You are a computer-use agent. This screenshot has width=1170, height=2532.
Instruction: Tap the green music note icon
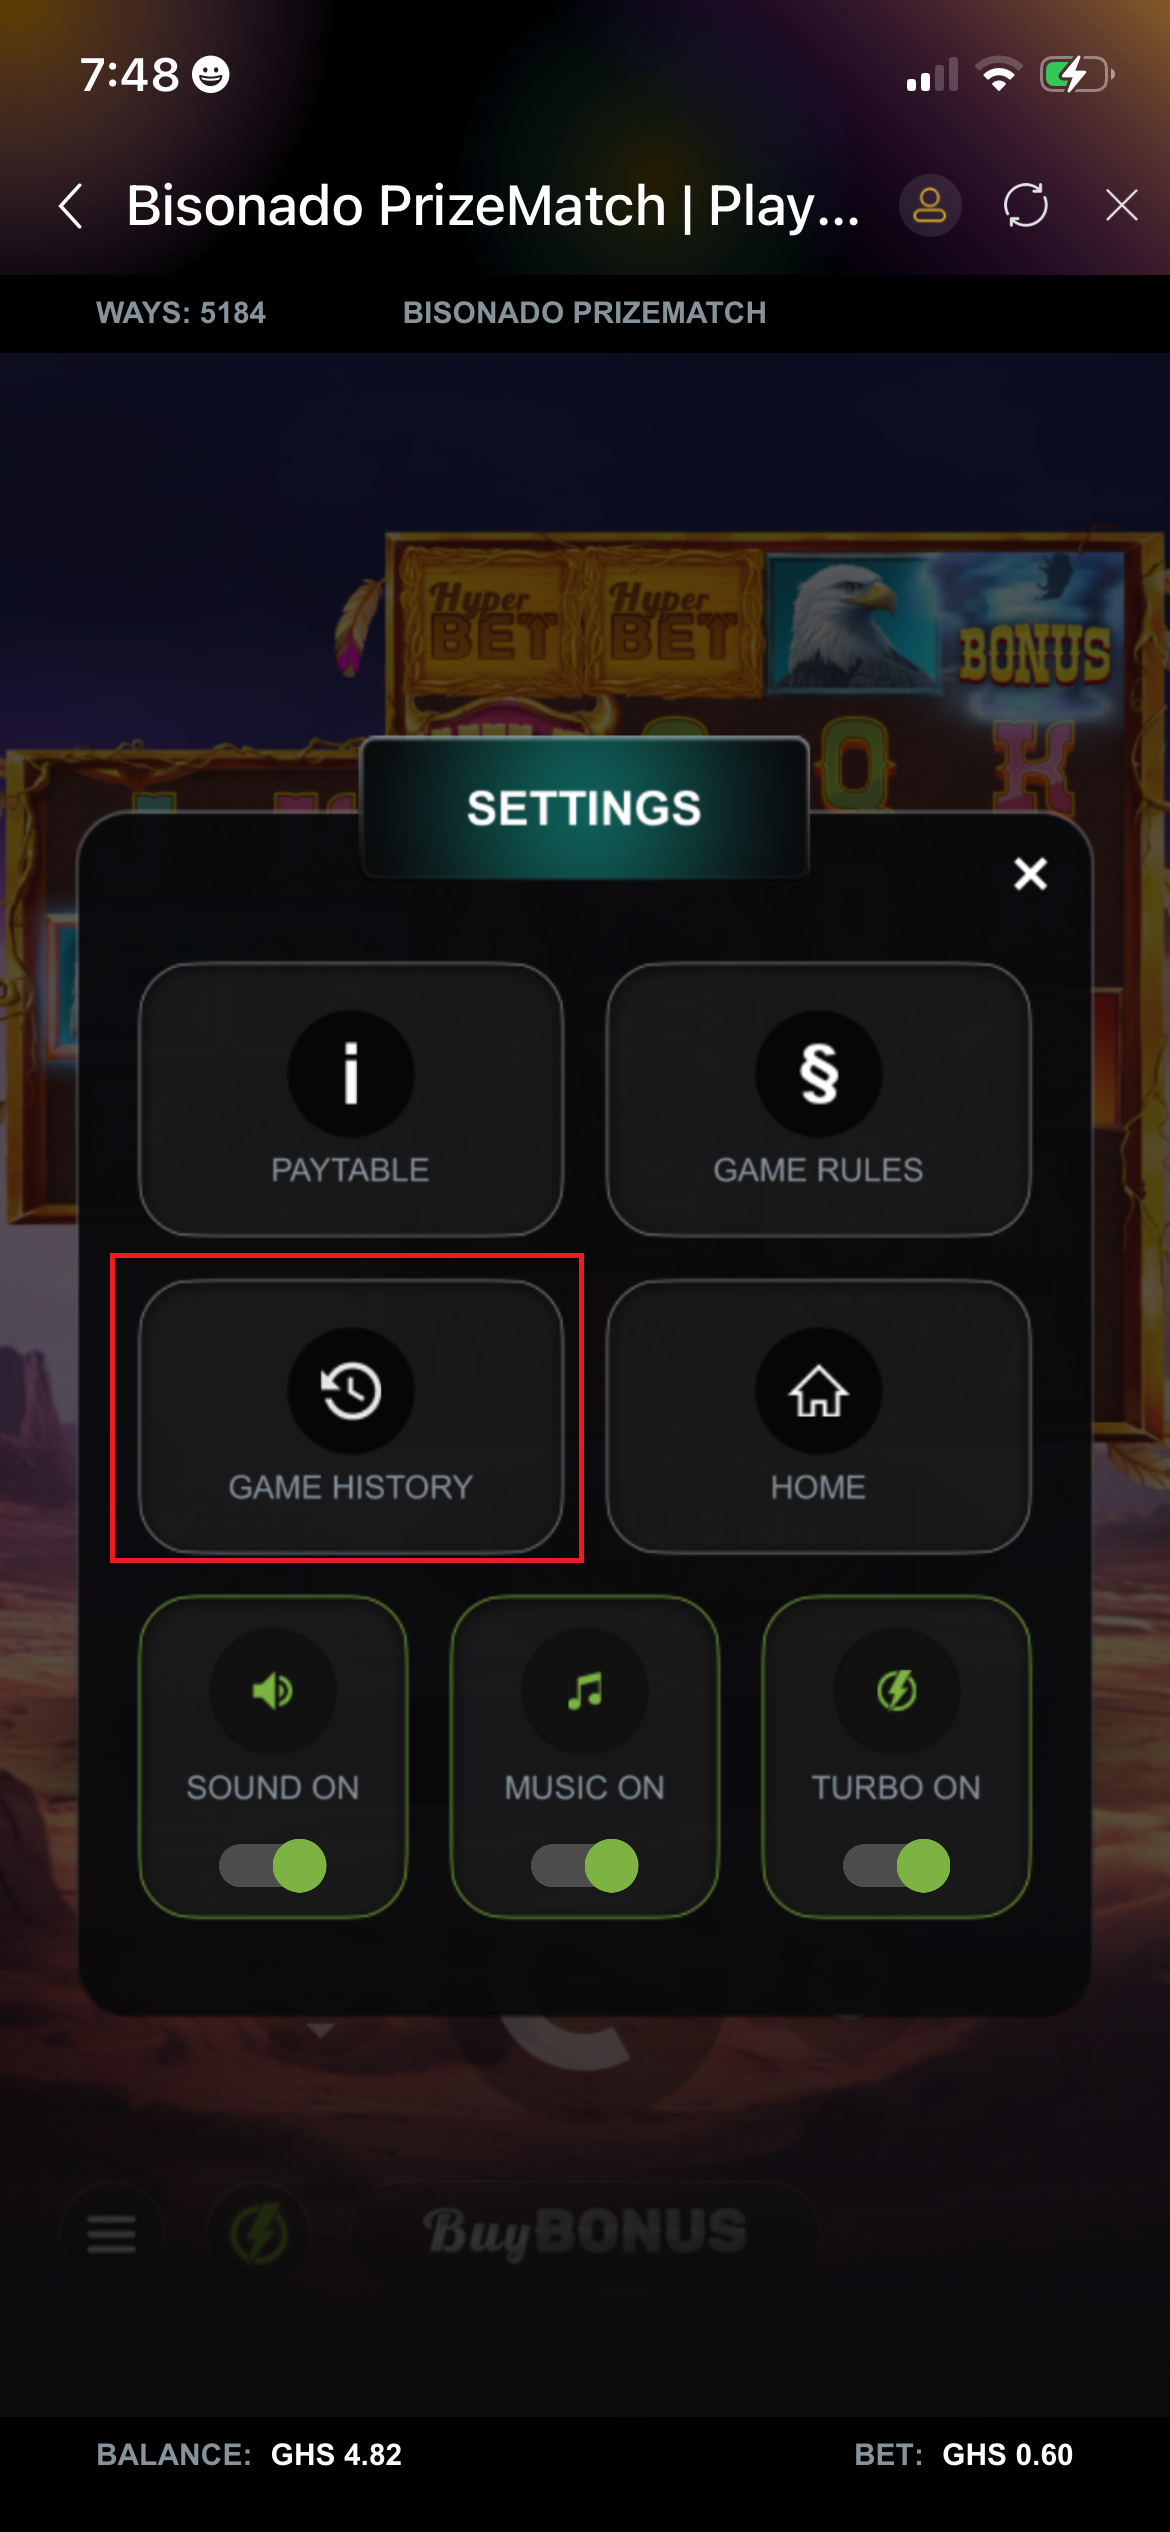[x=584, y=1691]
